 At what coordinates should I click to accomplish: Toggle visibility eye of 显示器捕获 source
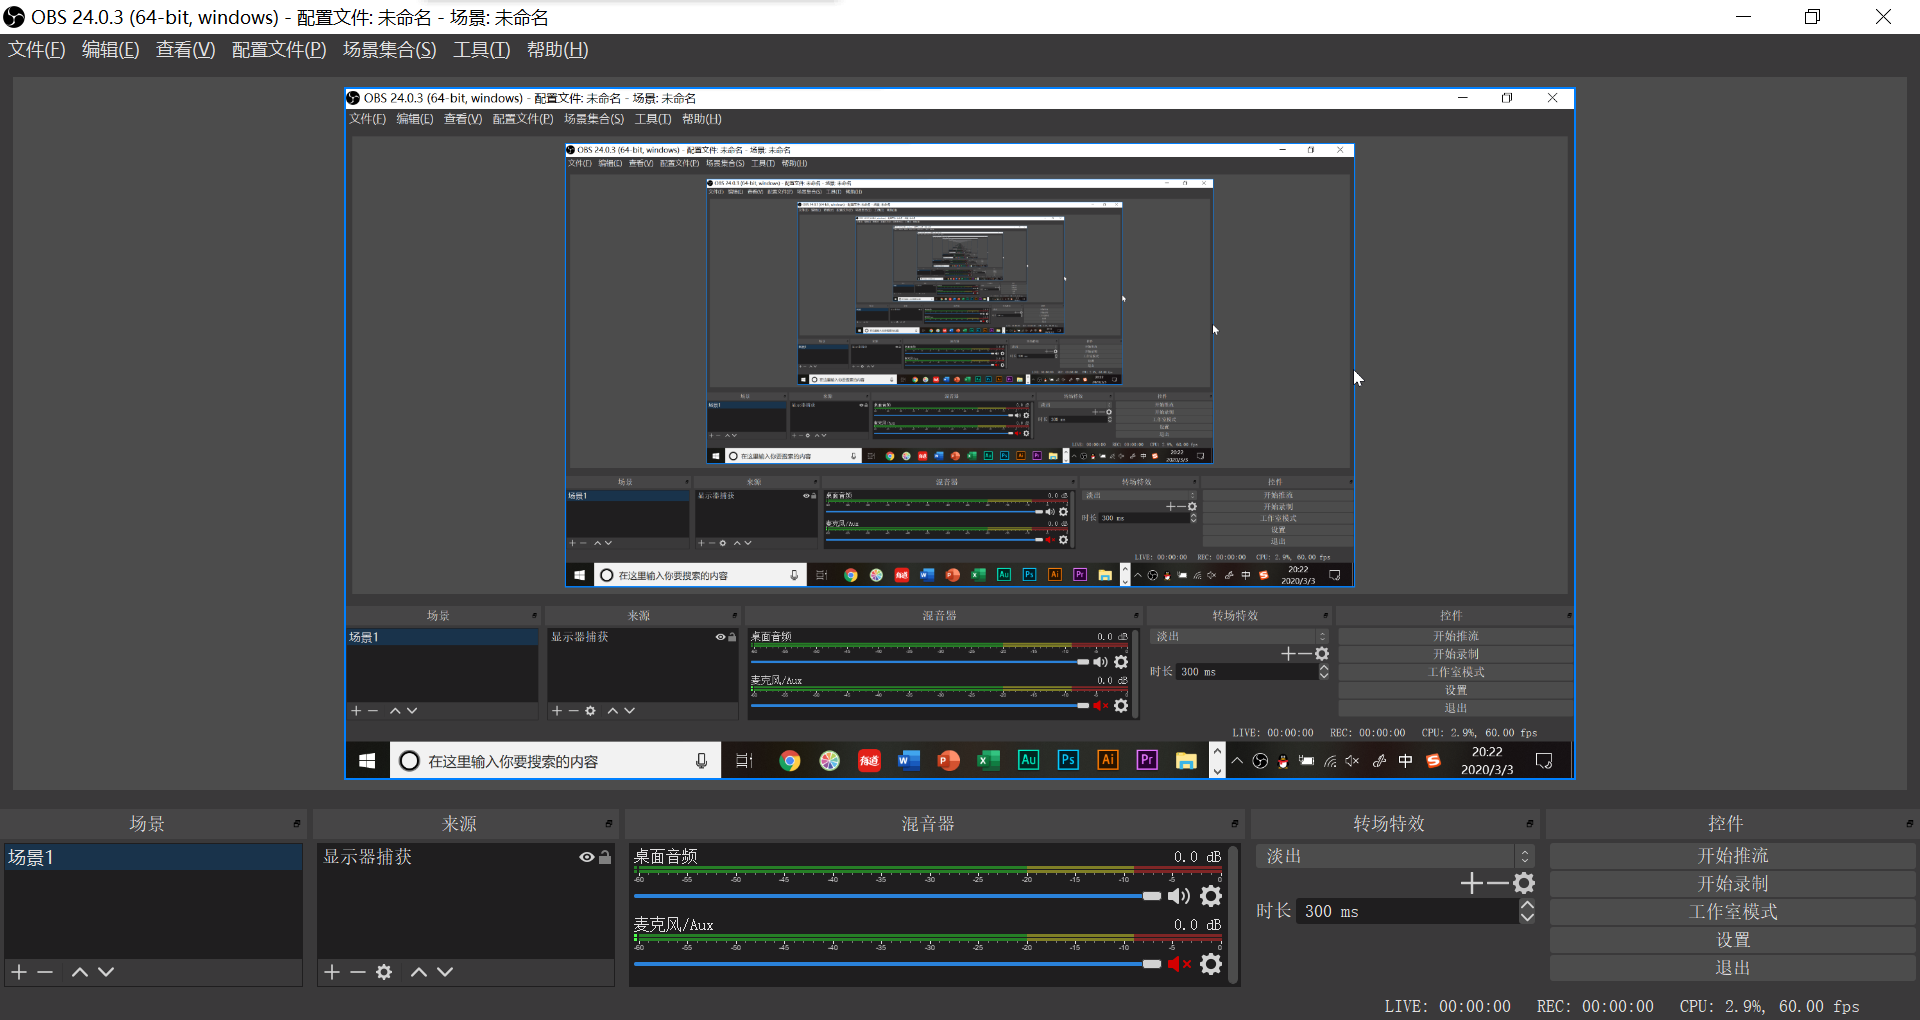[x=587, y=857]
